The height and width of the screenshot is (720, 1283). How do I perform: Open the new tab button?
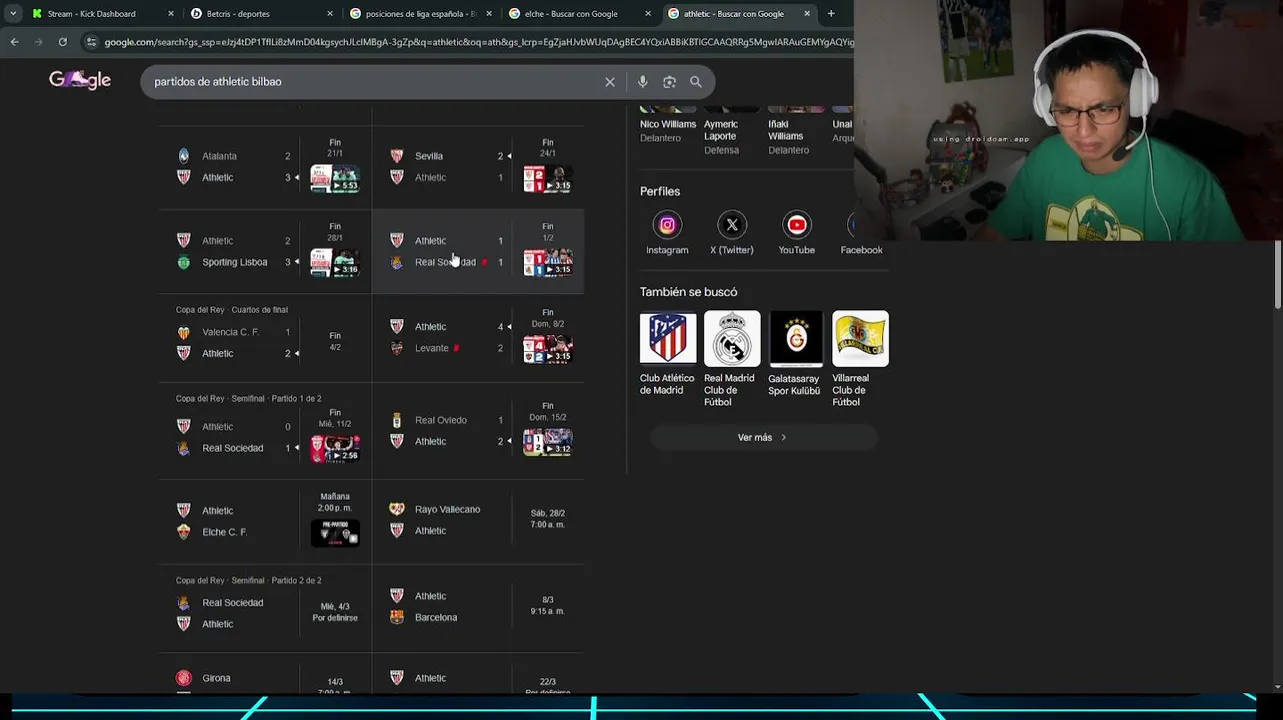(831, 14)
